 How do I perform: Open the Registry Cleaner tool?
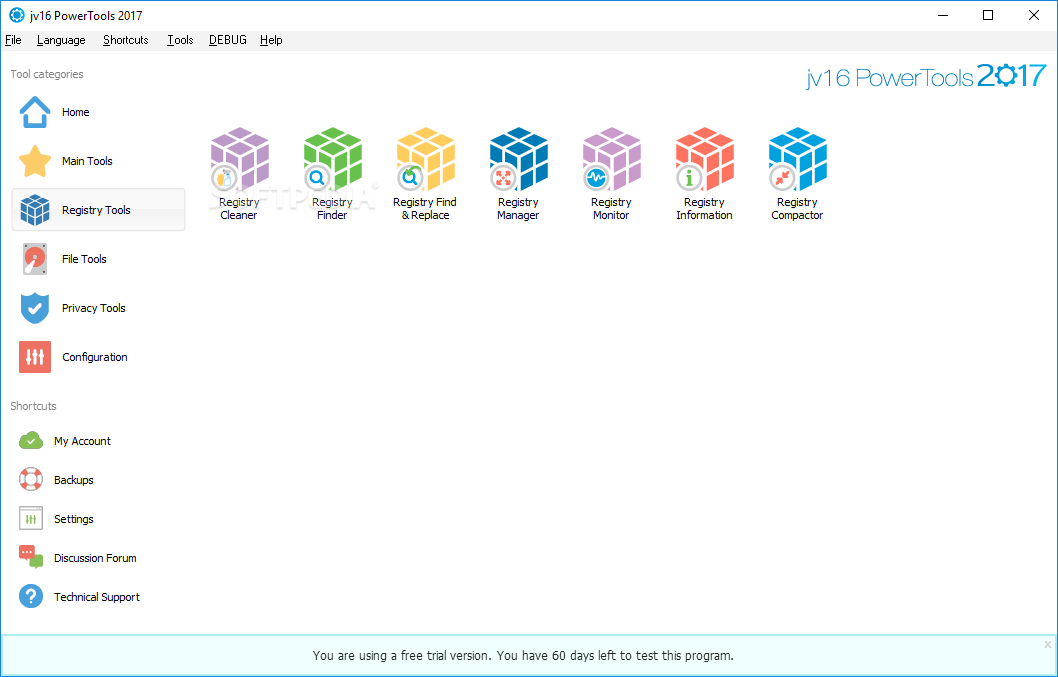239,174
